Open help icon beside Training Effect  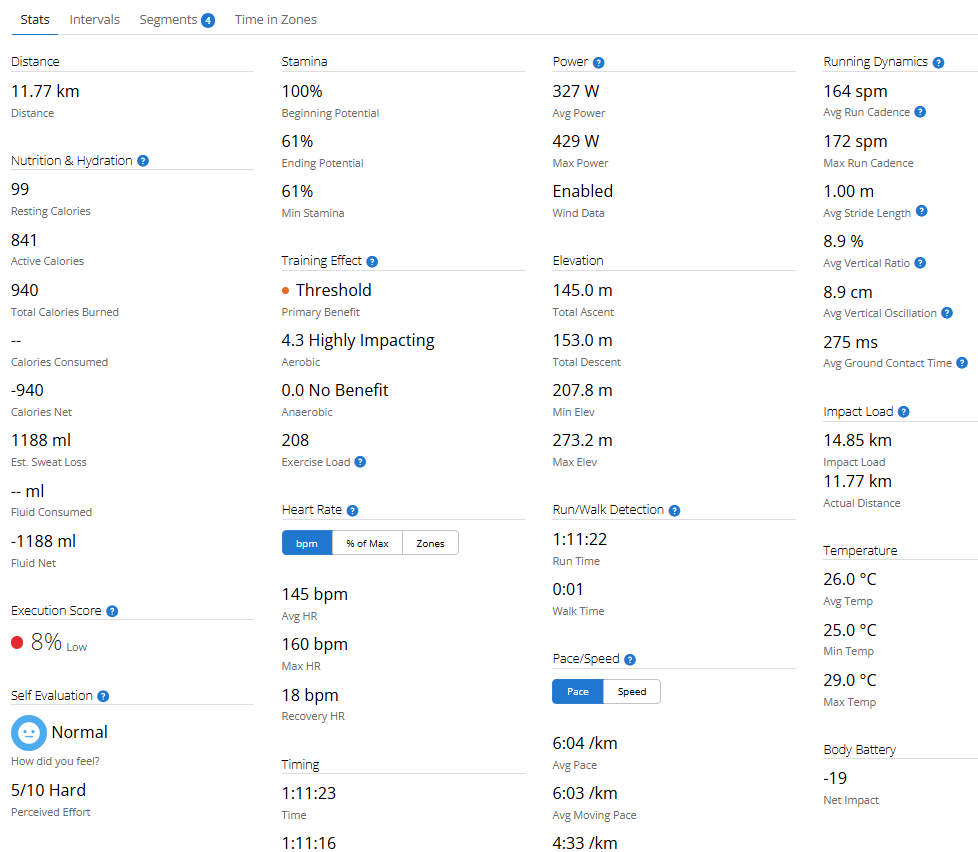coord(372,261)
